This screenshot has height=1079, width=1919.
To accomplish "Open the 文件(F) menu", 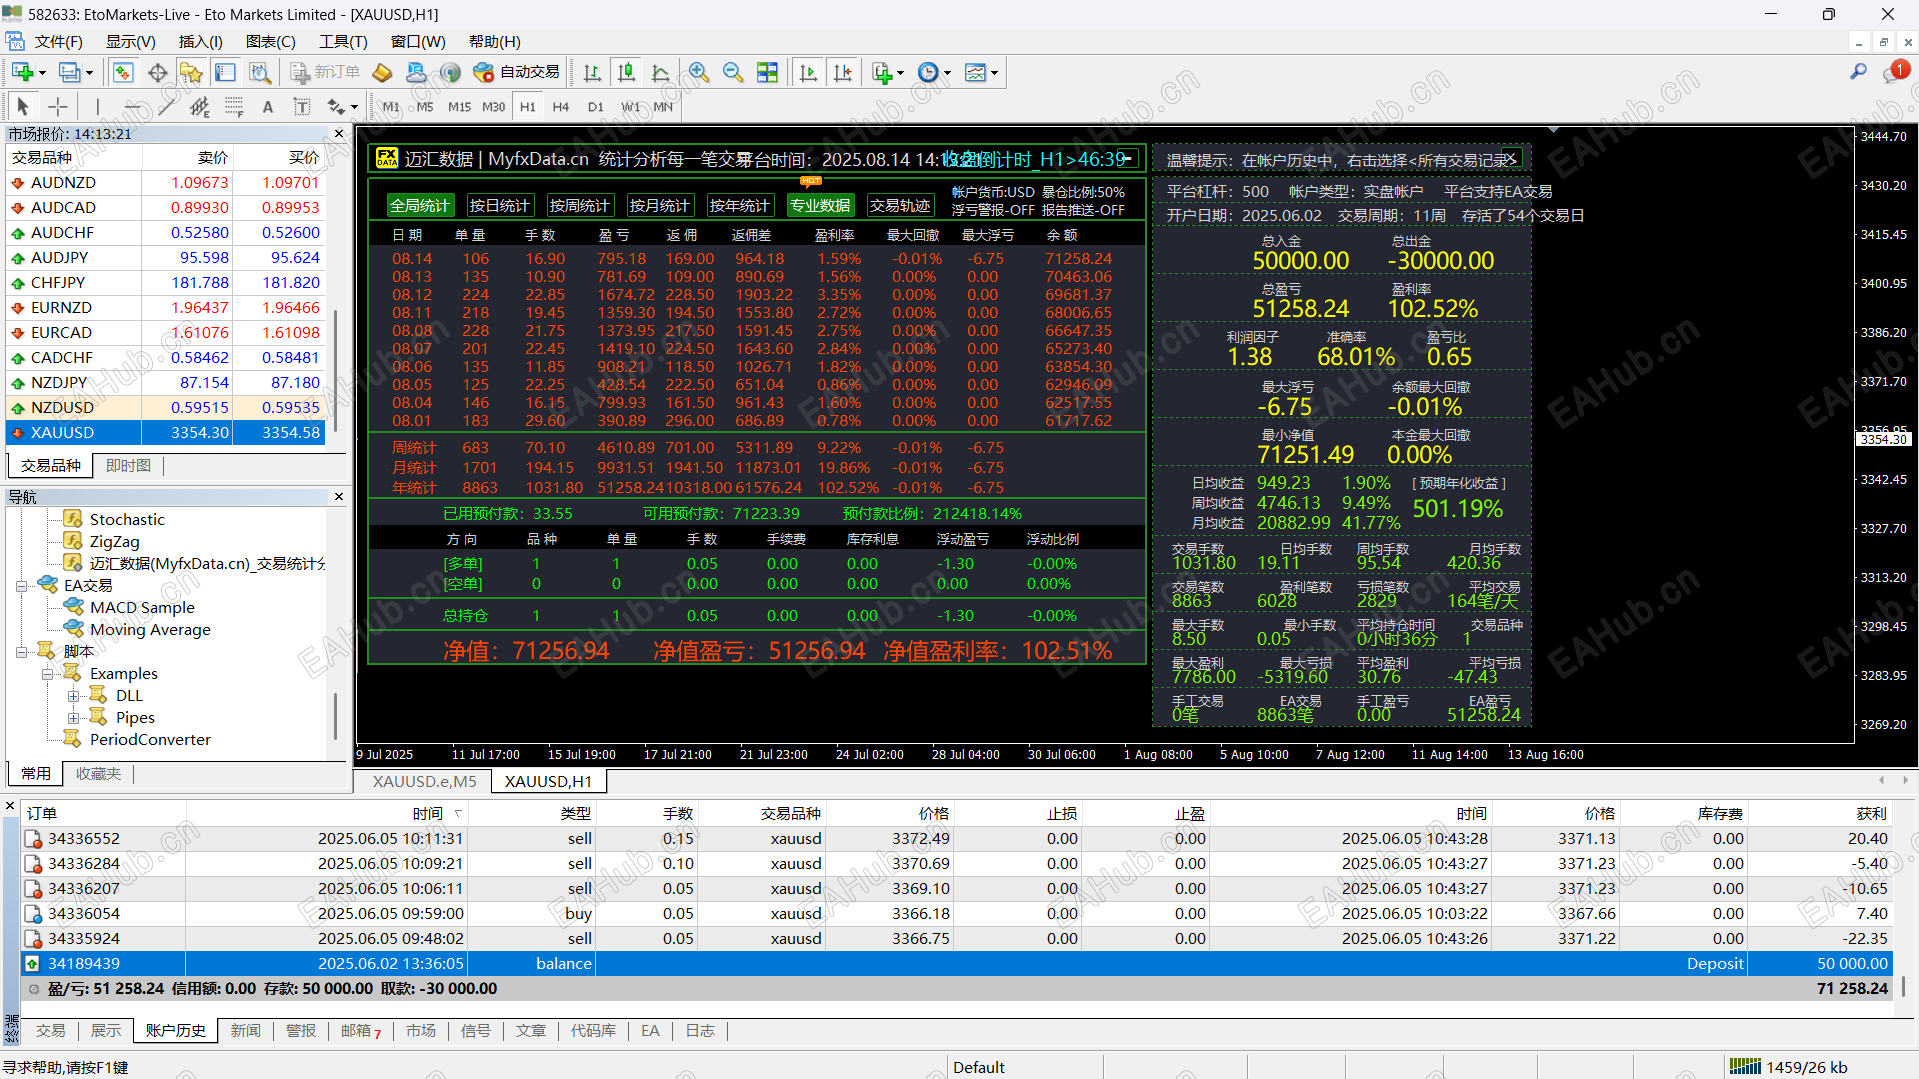I will [58, 42].
